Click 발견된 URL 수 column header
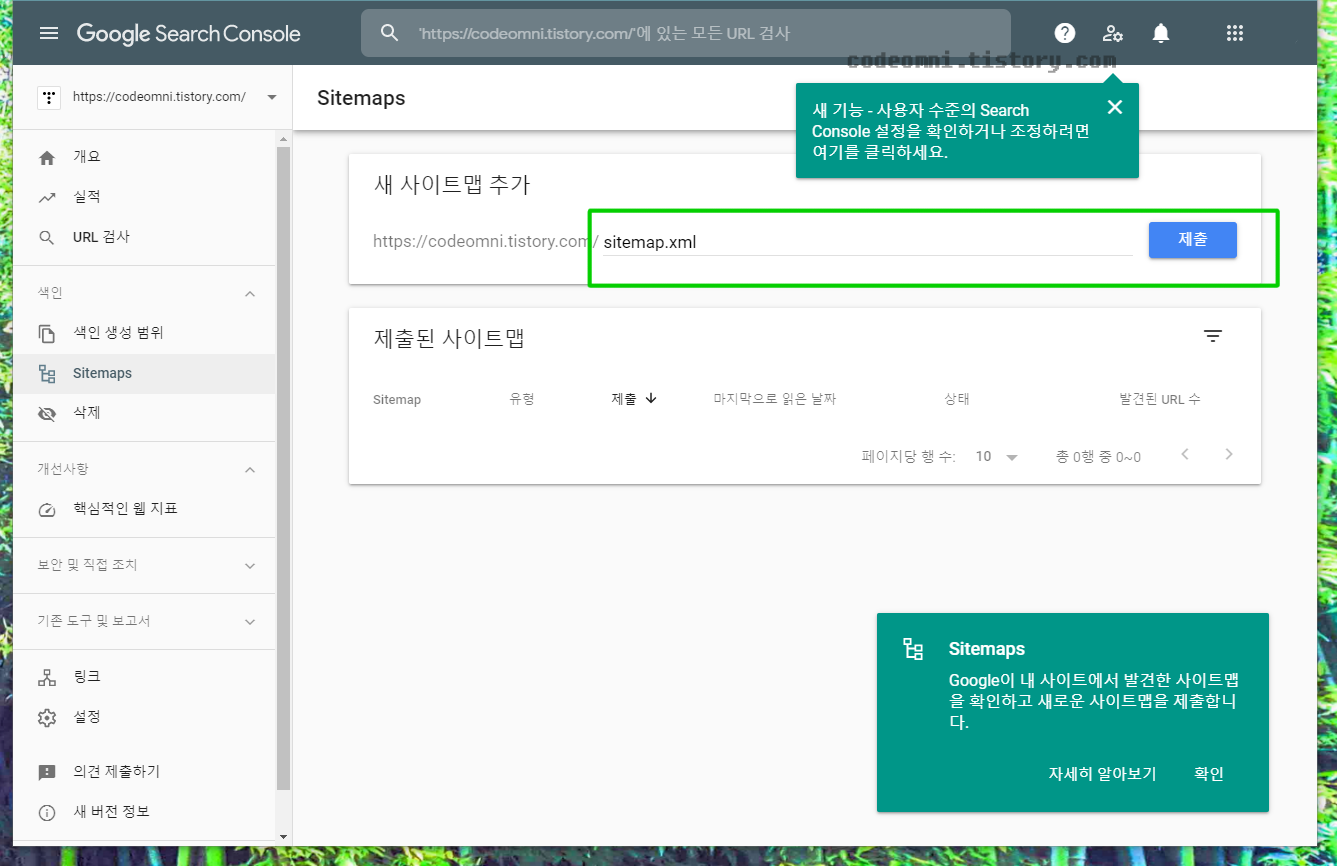Image resolution: width=1337 pixels, height=866 pixels. [x=1160, y=399]
